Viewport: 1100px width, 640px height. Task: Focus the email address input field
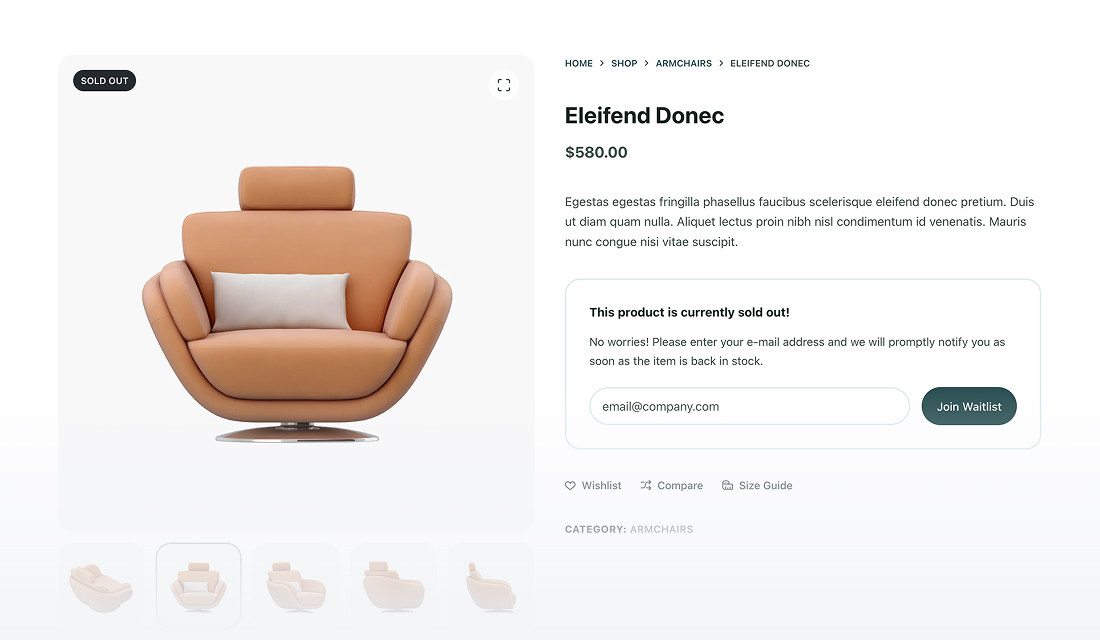[749, 406]
